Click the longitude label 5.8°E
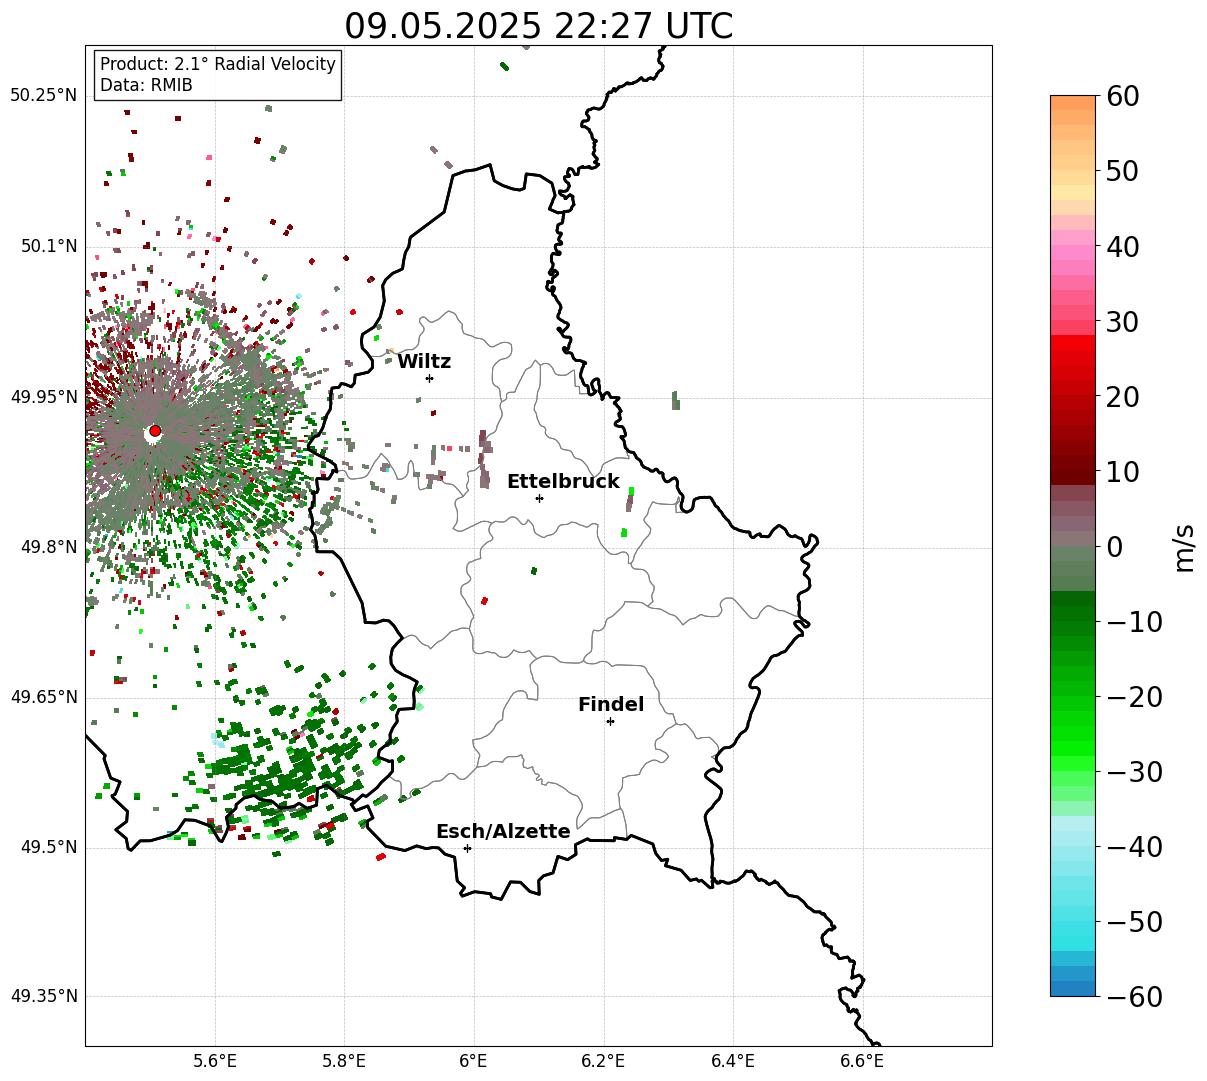 click(345, 1060)
